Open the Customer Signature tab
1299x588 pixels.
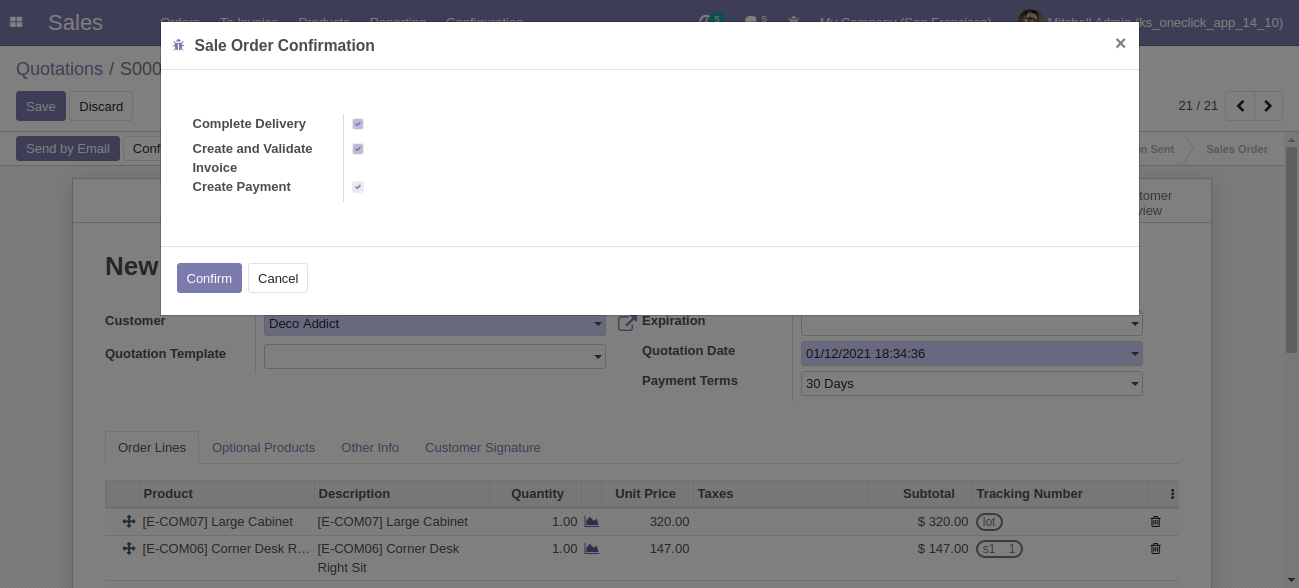tap(482, 448)
